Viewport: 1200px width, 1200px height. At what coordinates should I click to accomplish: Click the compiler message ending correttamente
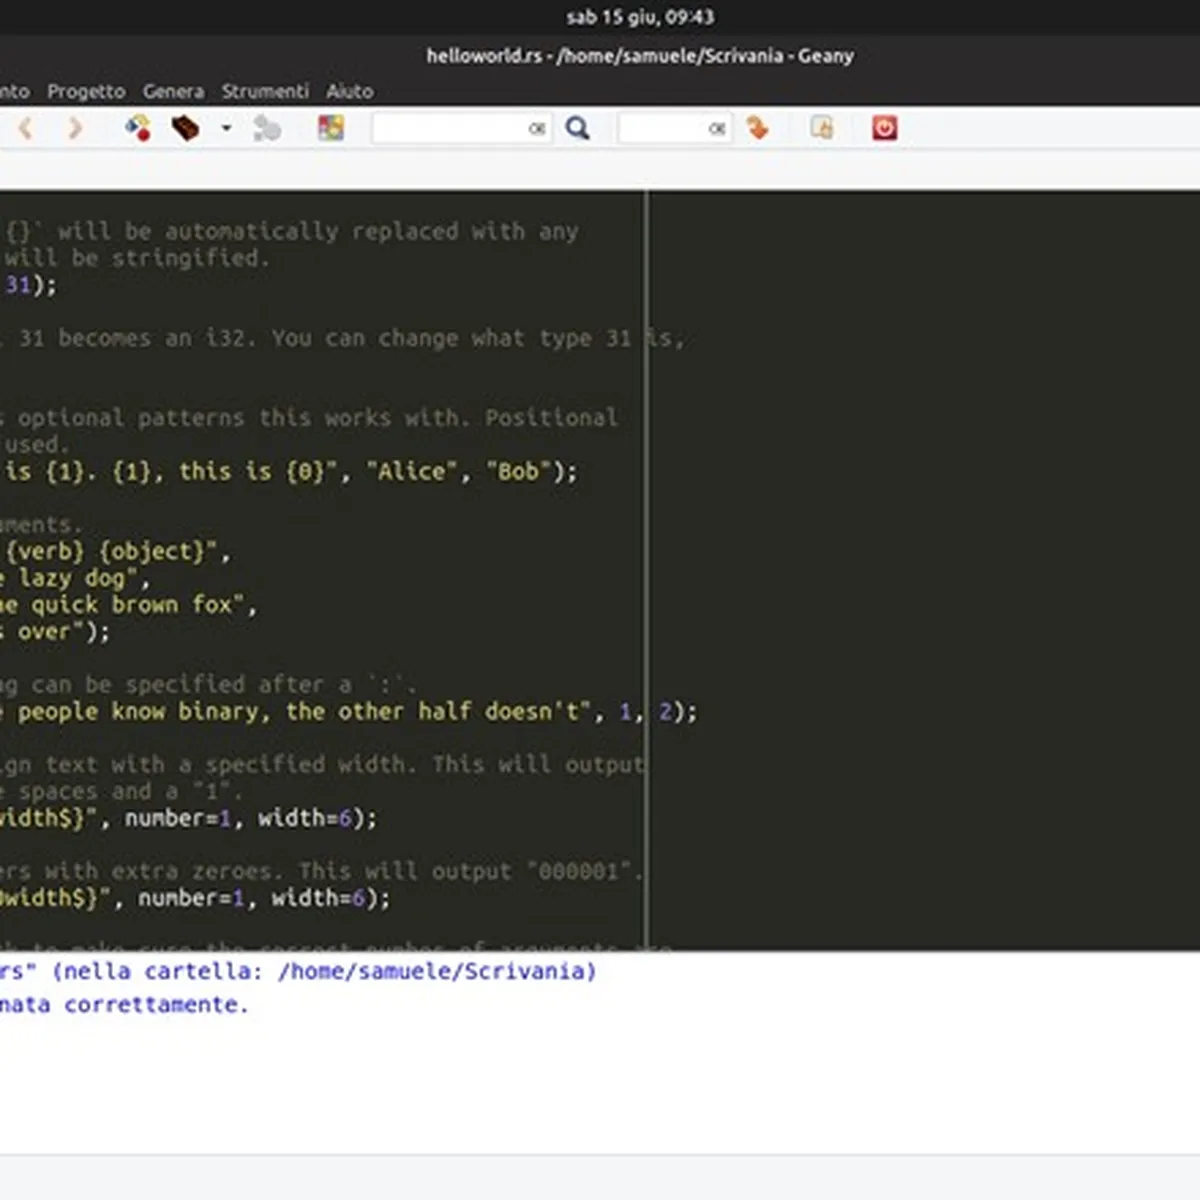click(x=125, y=1004)
